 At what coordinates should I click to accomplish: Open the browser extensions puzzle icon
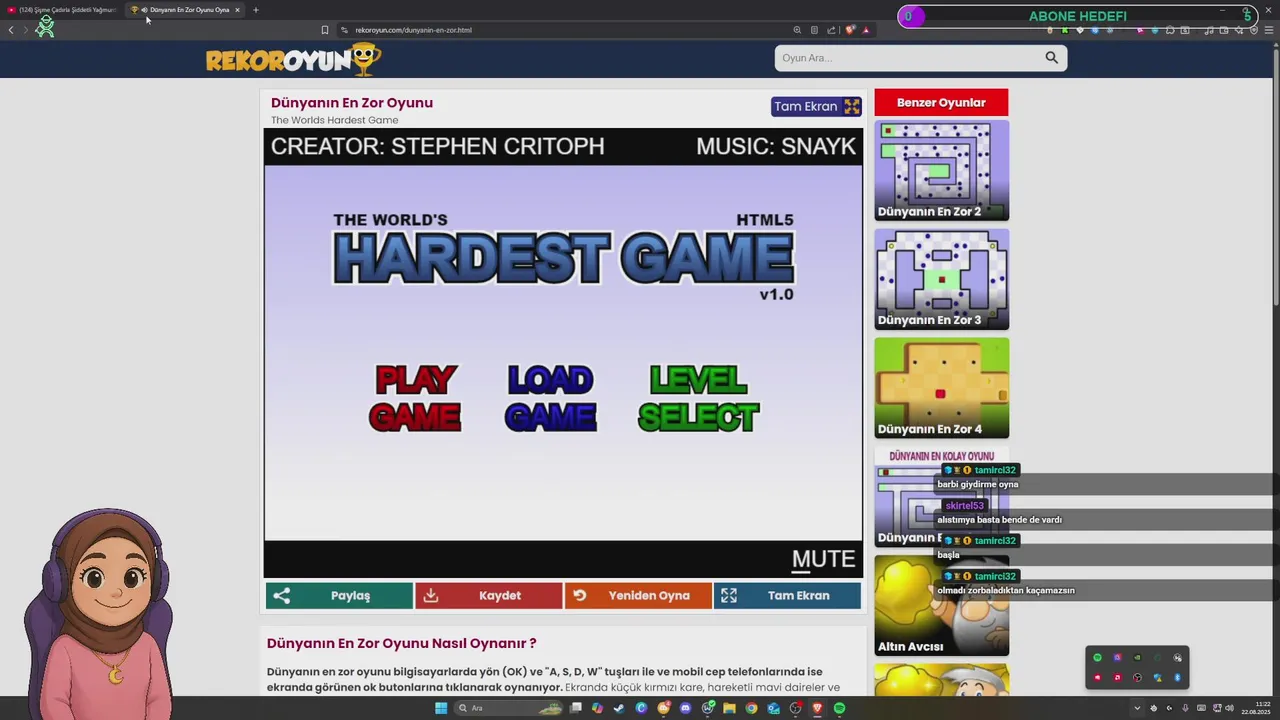coord(1170,30)
